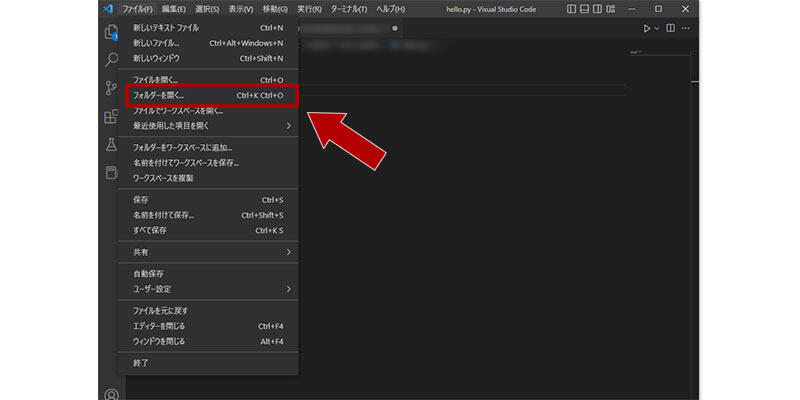The height and width of the screenshot is (400, 800).
Task: Click the Run Python file play icon
Action: [647, 28]
